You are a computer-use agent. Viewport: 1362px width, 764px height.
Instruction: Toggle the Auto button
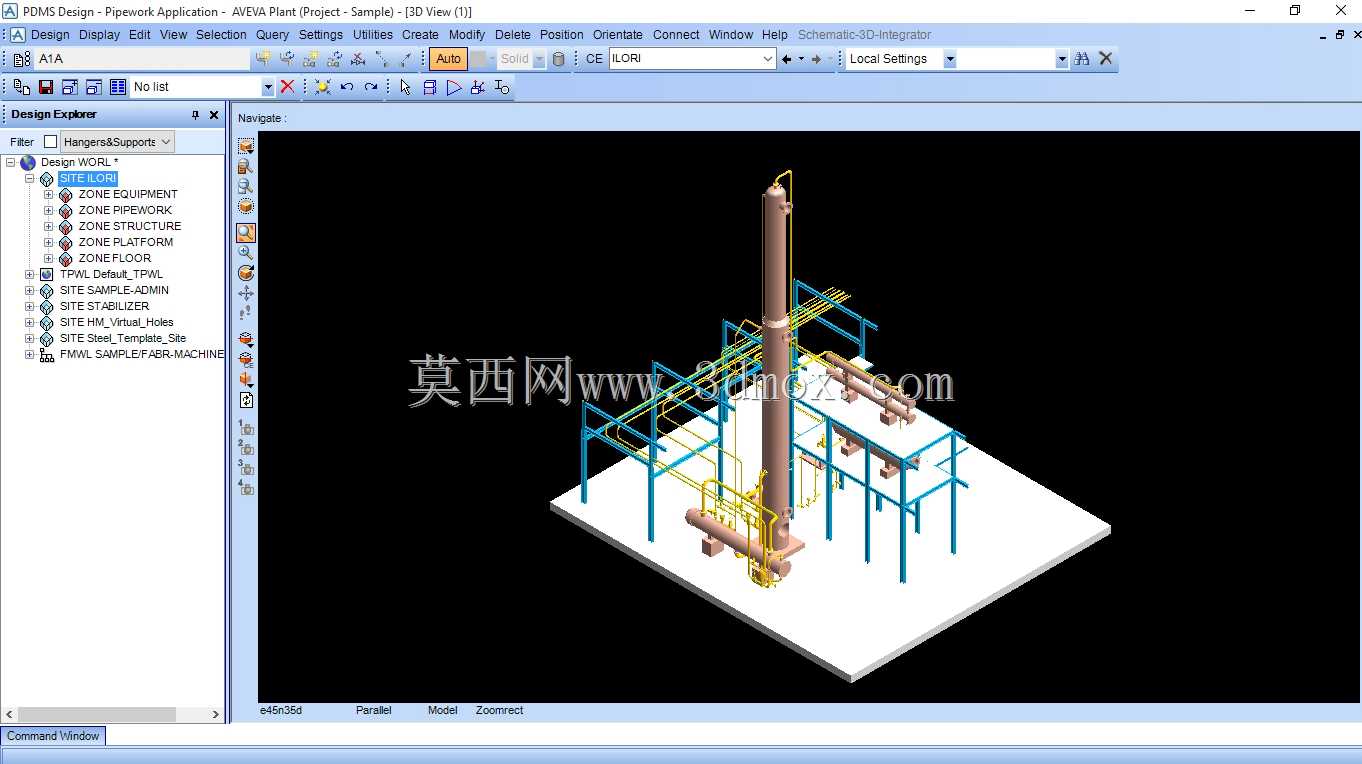(448, 59)
